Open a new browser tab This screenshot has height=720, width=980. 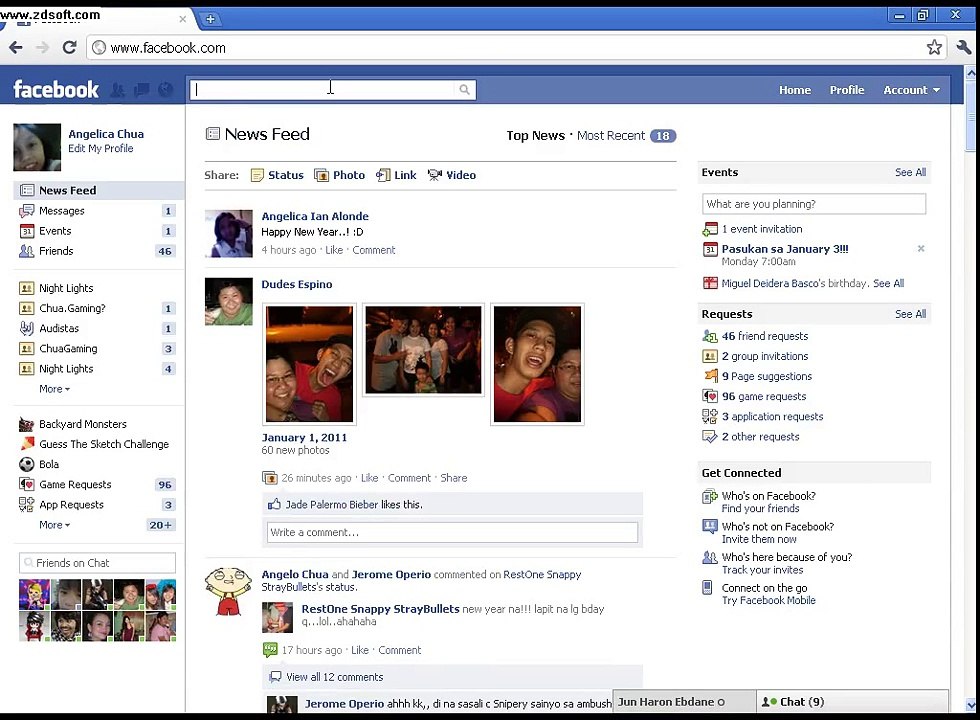pyautogui.click(x=211, y=19)
